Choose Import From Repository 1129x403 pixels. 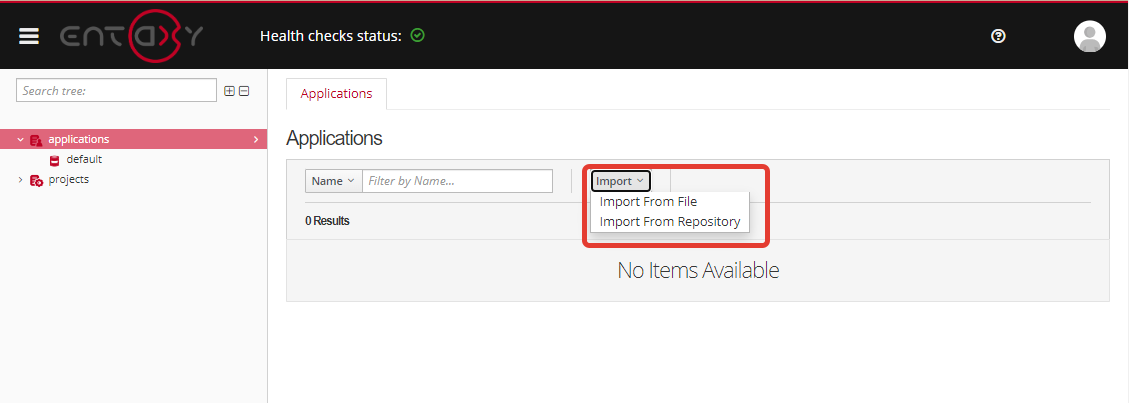[x=670, y=222]
